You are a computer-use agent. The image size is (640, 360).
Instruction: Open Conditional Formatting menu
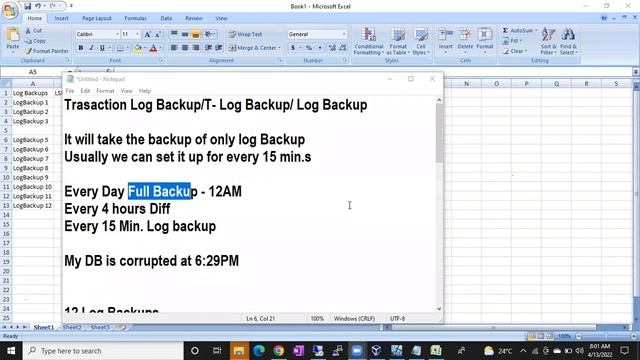click(x=369, y=41)
